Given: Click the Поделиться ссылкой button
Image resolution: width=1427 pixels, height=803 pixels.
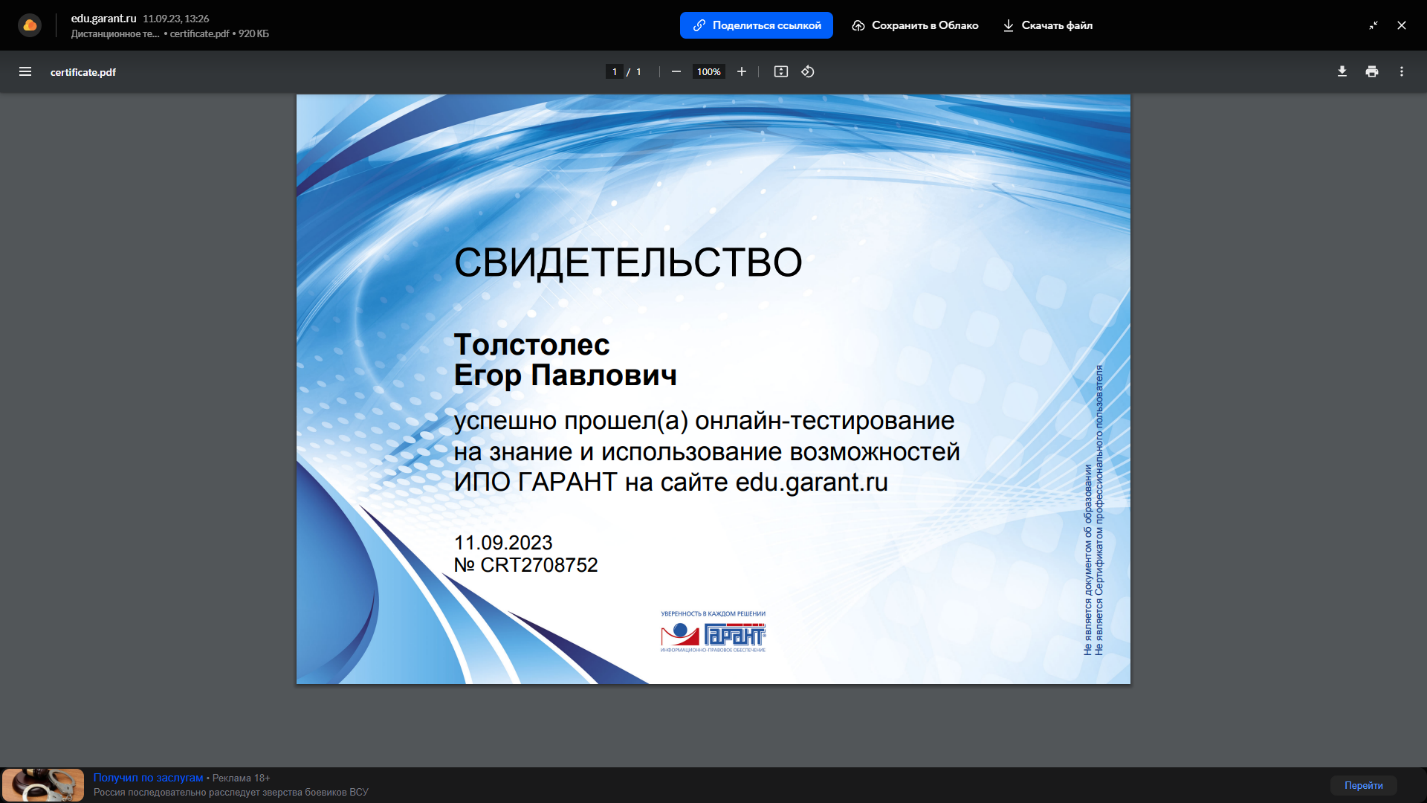Looking at the screenshot, I should pos(756,25).
